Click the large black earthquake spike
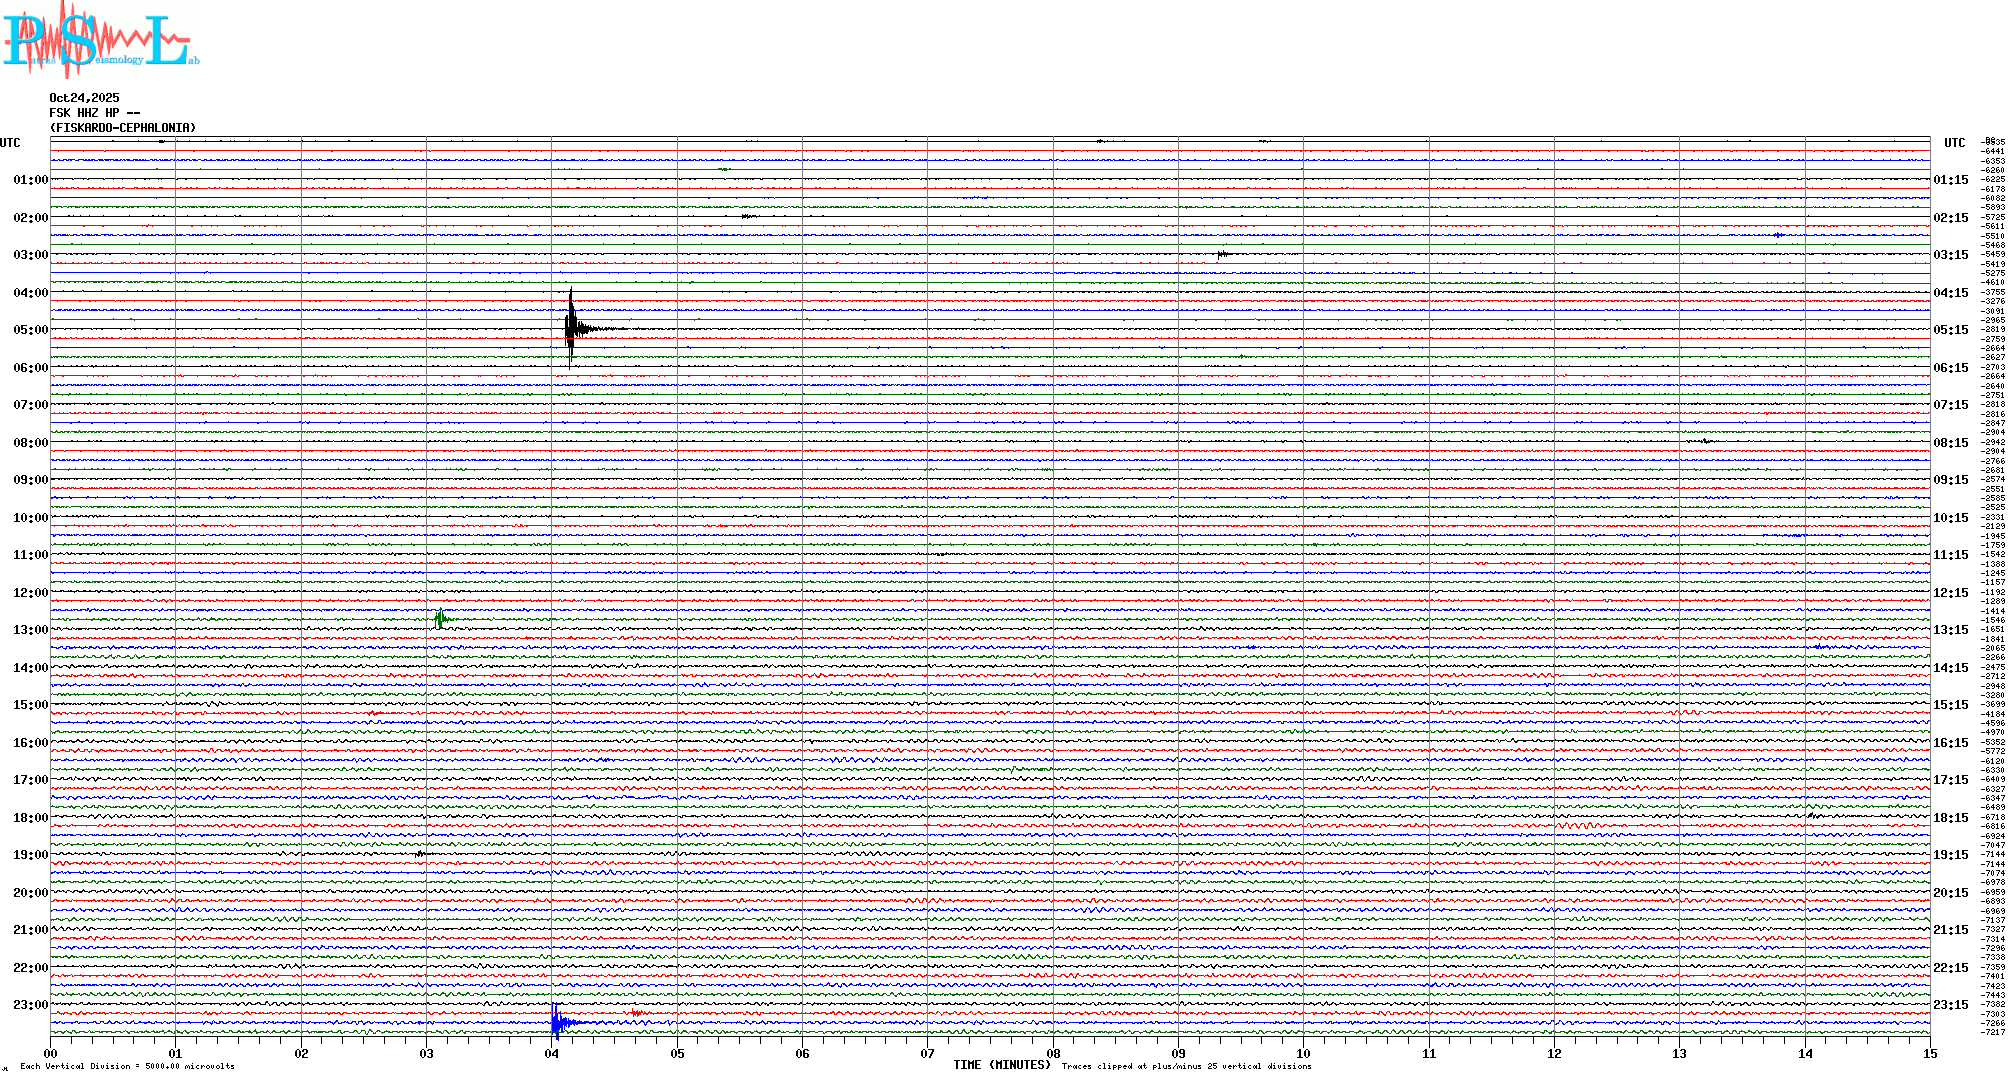The image size is (2010, 1080). tap(571, 328)
